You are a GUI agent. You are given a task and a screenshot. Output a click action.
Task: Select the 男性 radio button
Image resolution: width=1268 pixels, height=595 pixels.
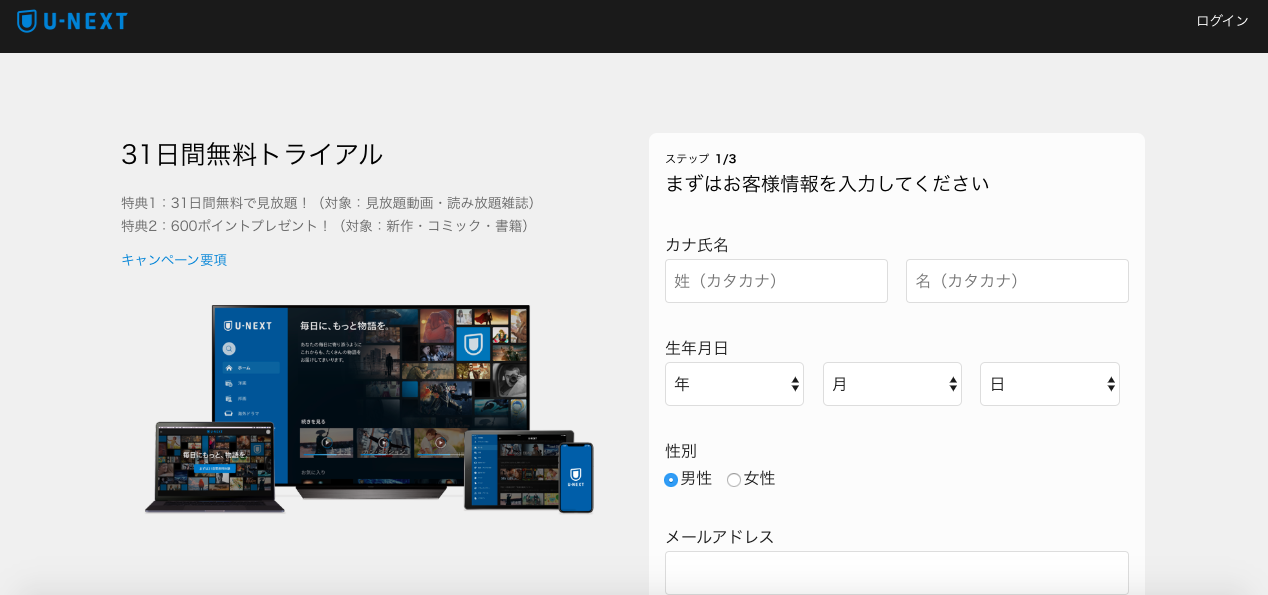point(671,480)
